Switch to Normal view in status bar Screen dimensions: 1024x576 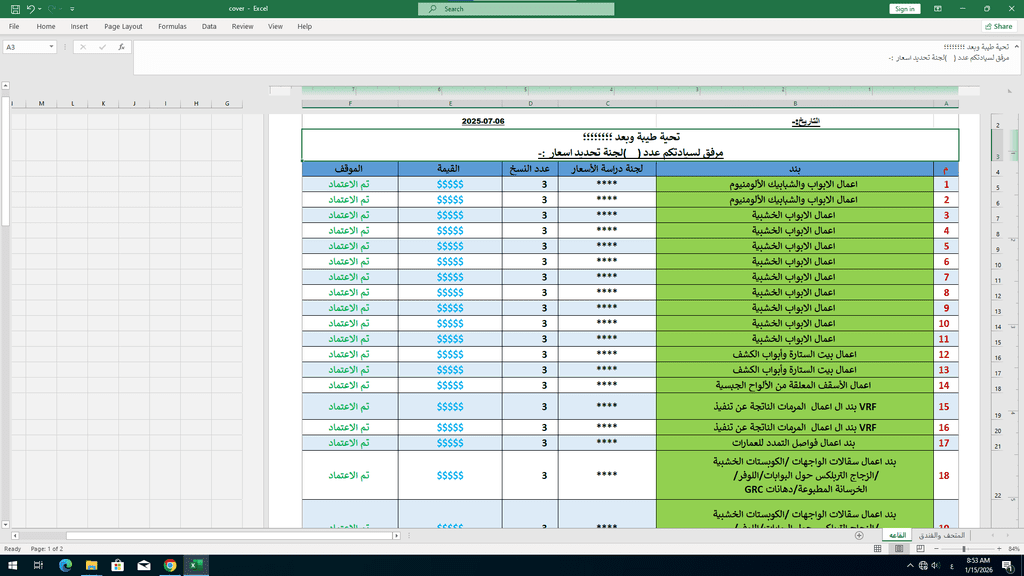pyautogui.click(x=878, y=549)
